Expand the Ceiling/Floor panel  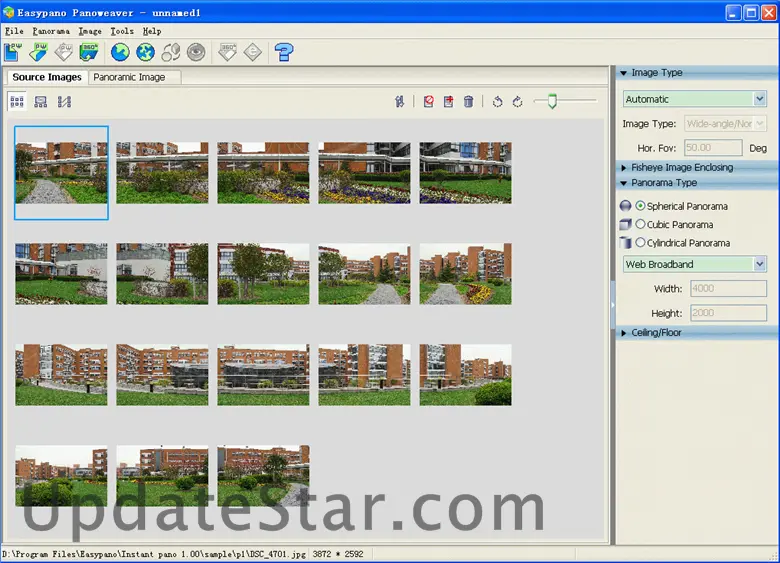pos(656,332)
